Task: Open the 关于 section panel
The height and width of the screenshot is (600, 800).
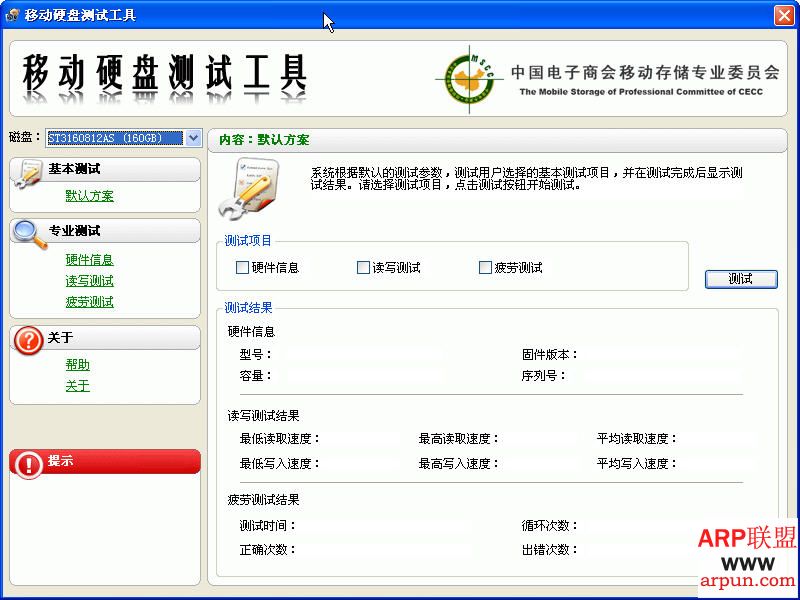Action: click(60, 339)
